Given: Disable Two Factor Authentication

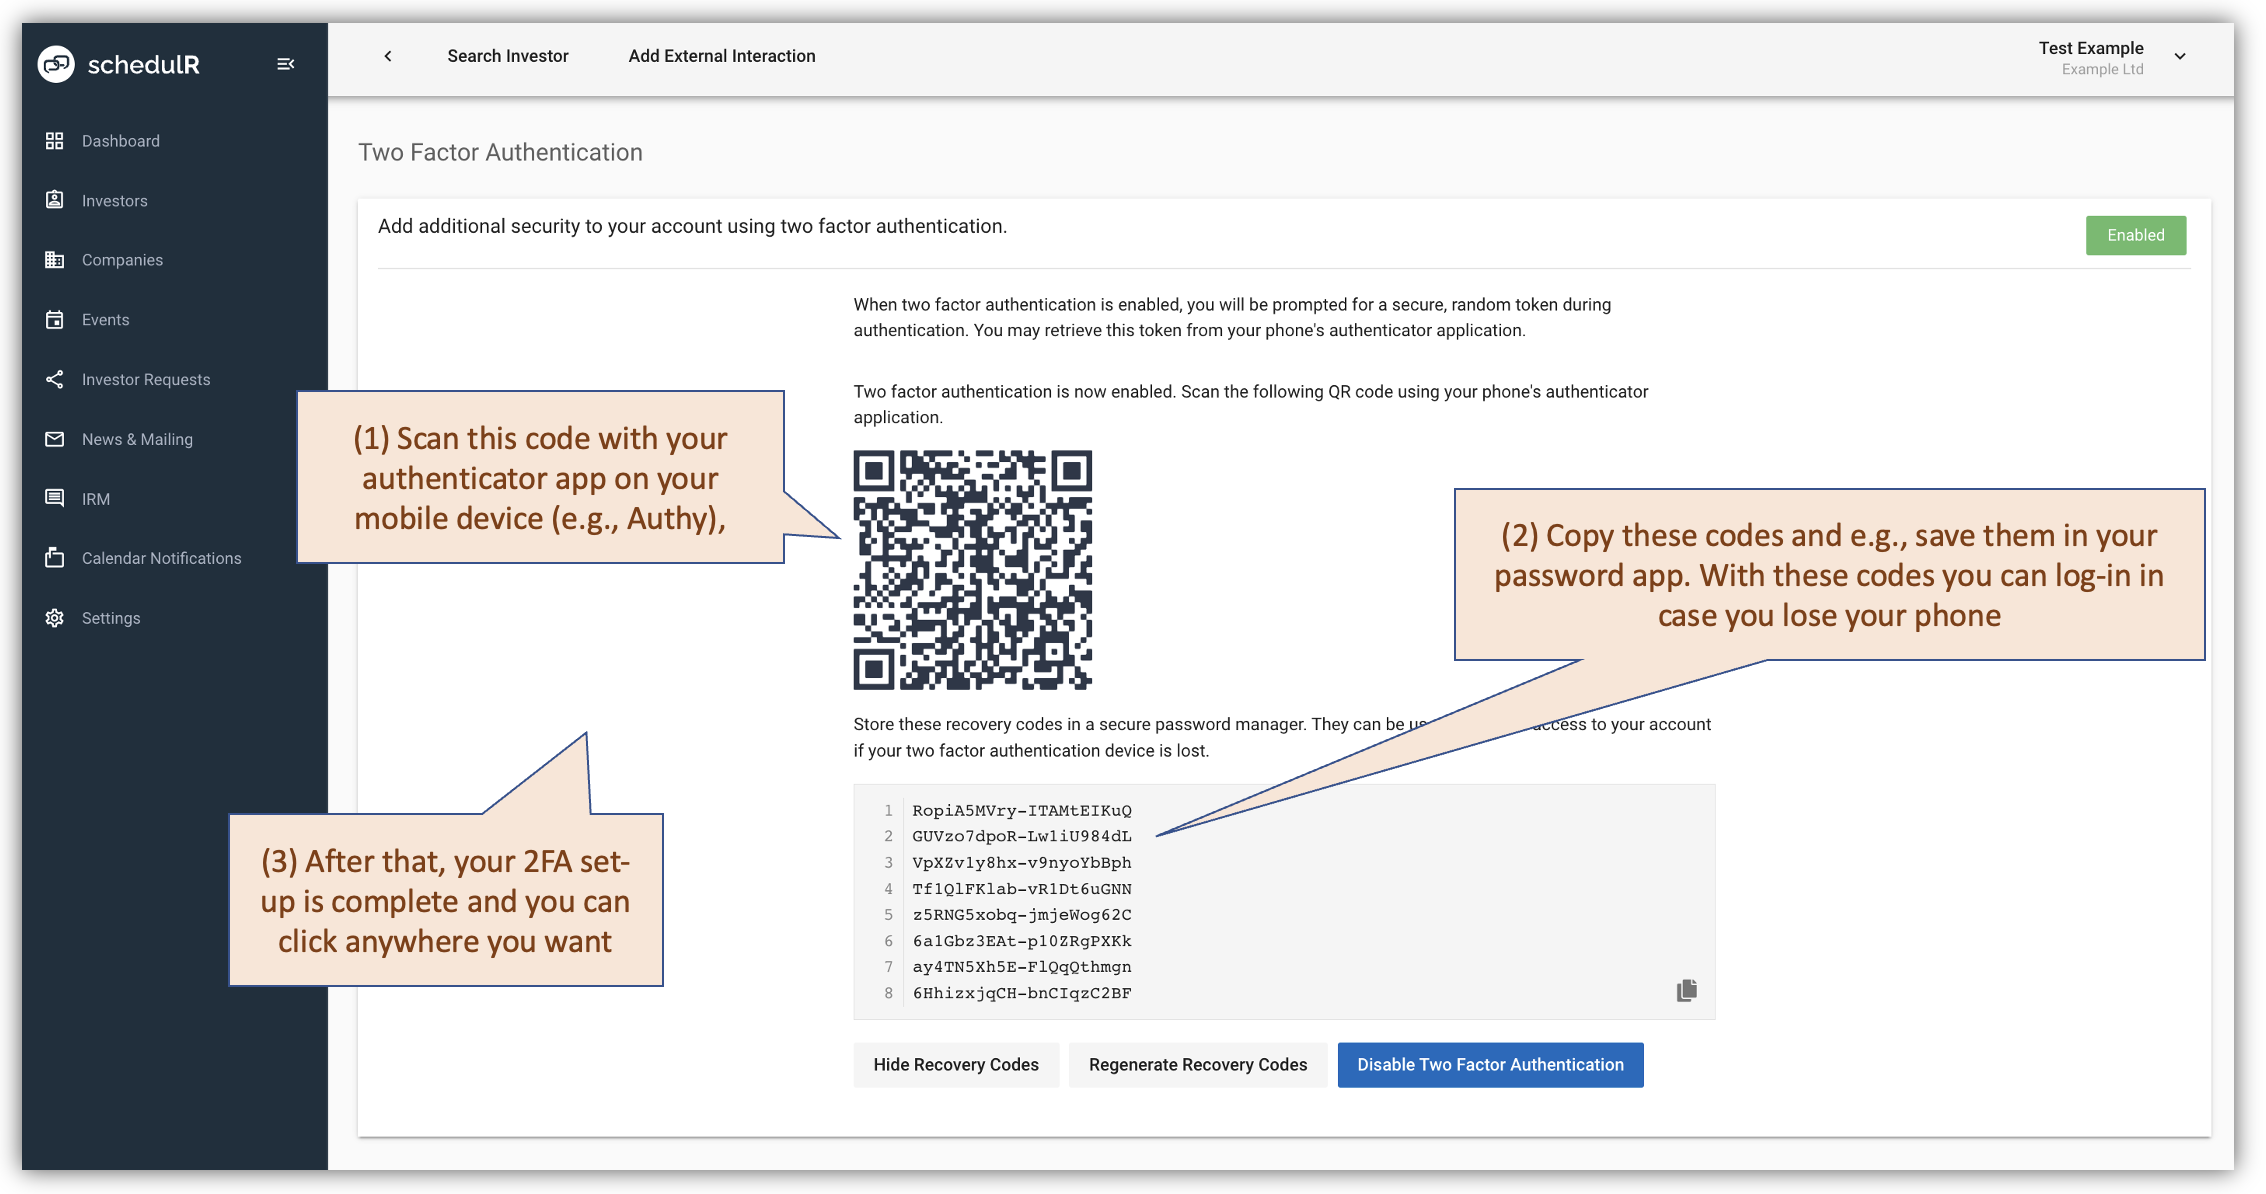Looking at the screenshot, I should click(1489, 1064).
